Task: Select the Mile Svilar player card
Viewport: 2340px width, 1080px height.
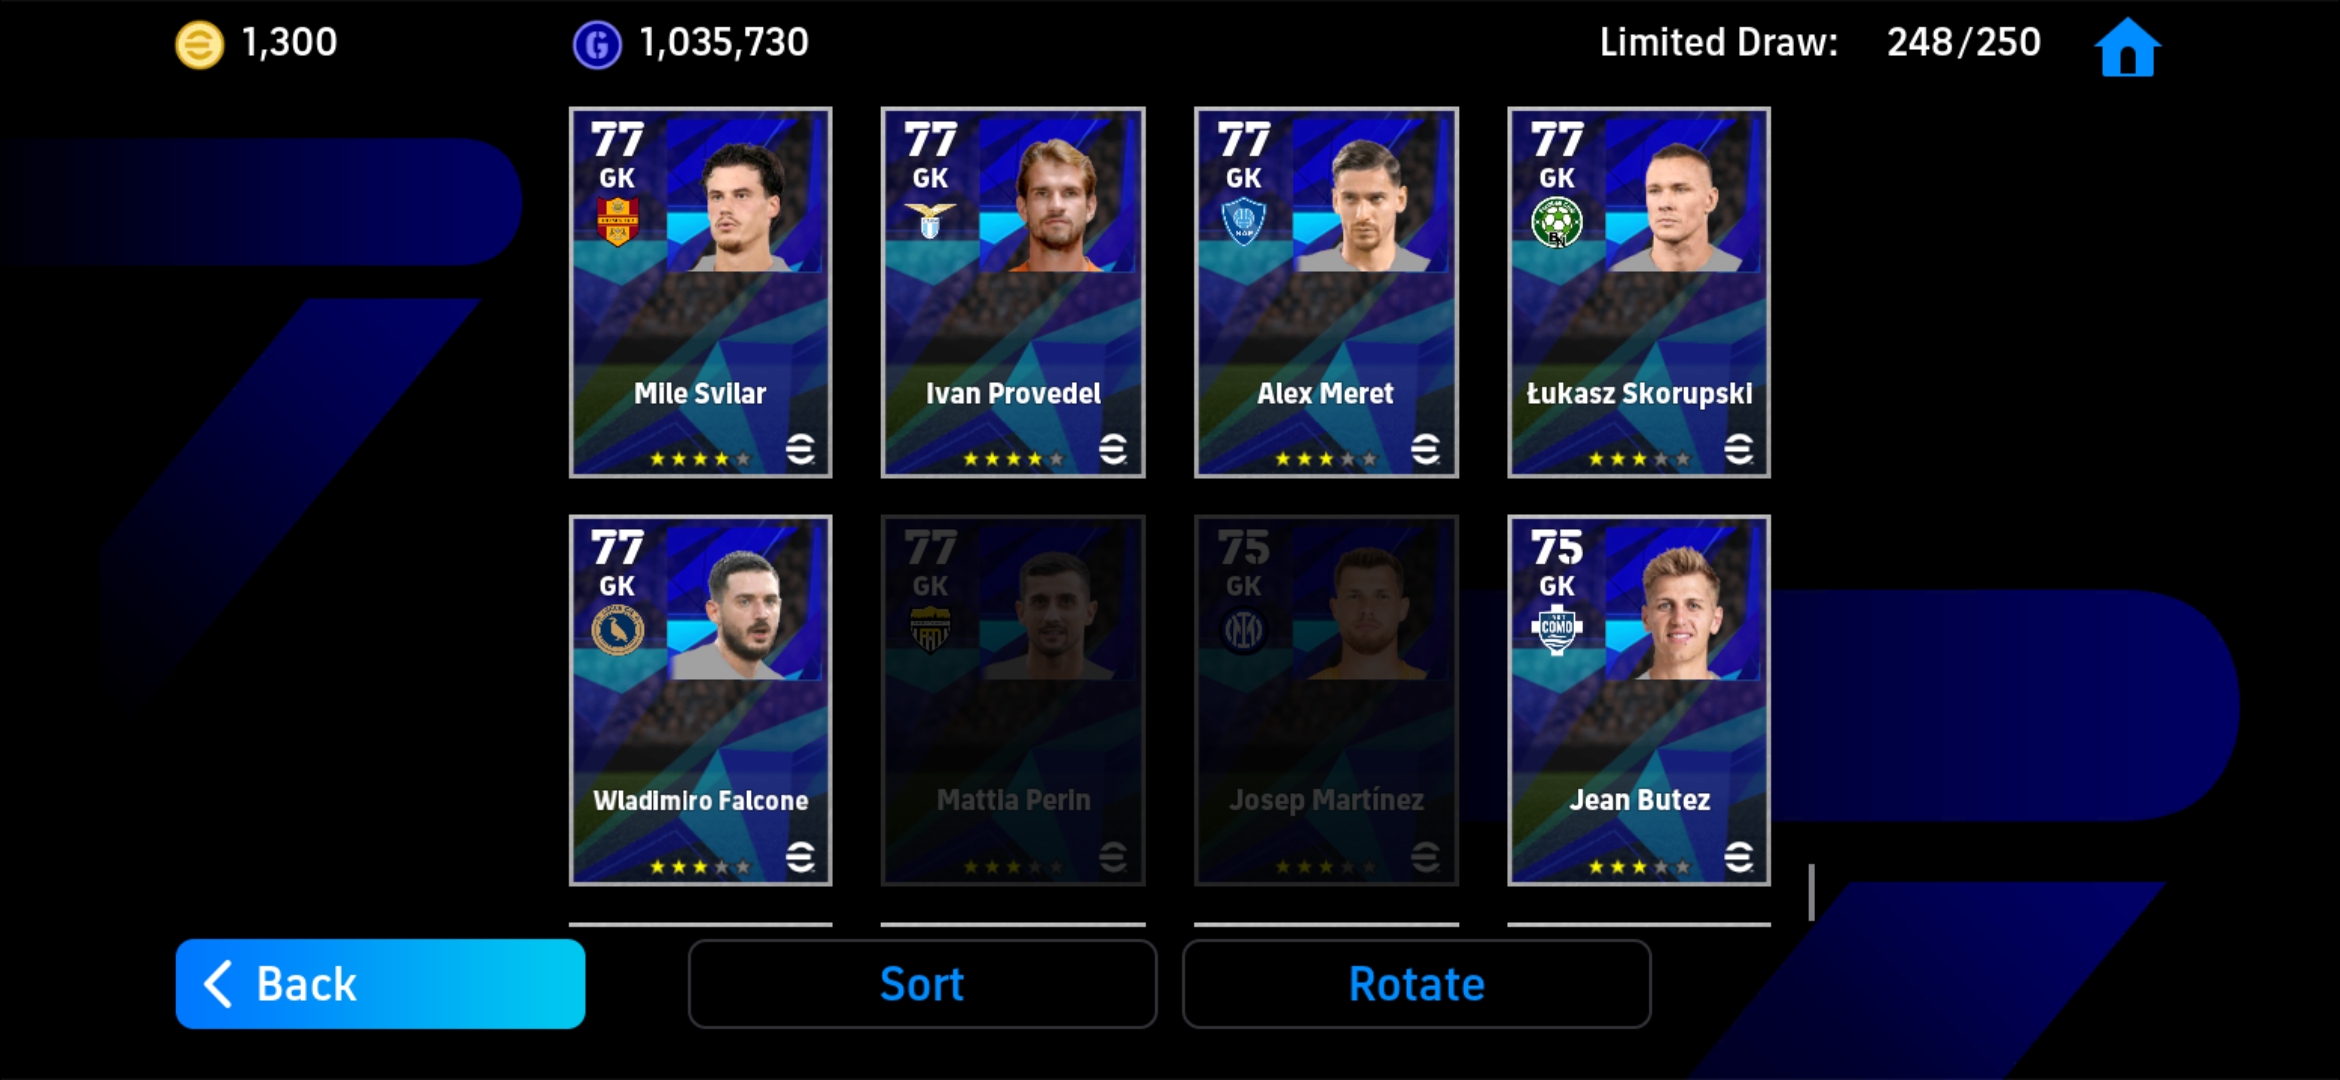Action: tap(700, 292)
